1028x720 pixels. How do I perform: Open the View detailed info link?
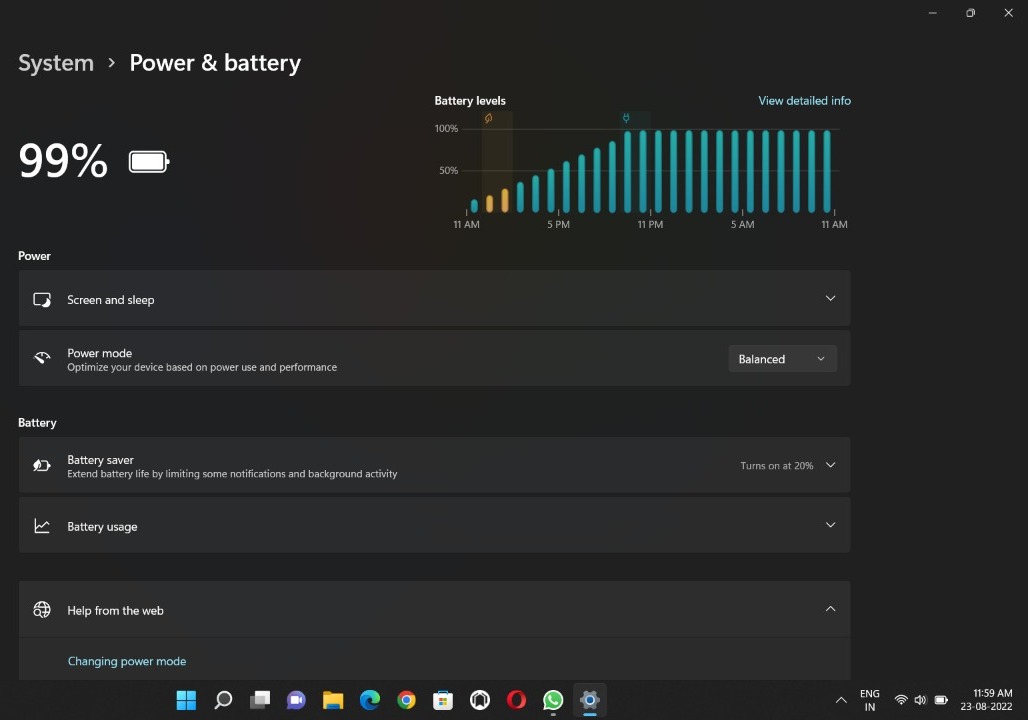tap(804, 101)
